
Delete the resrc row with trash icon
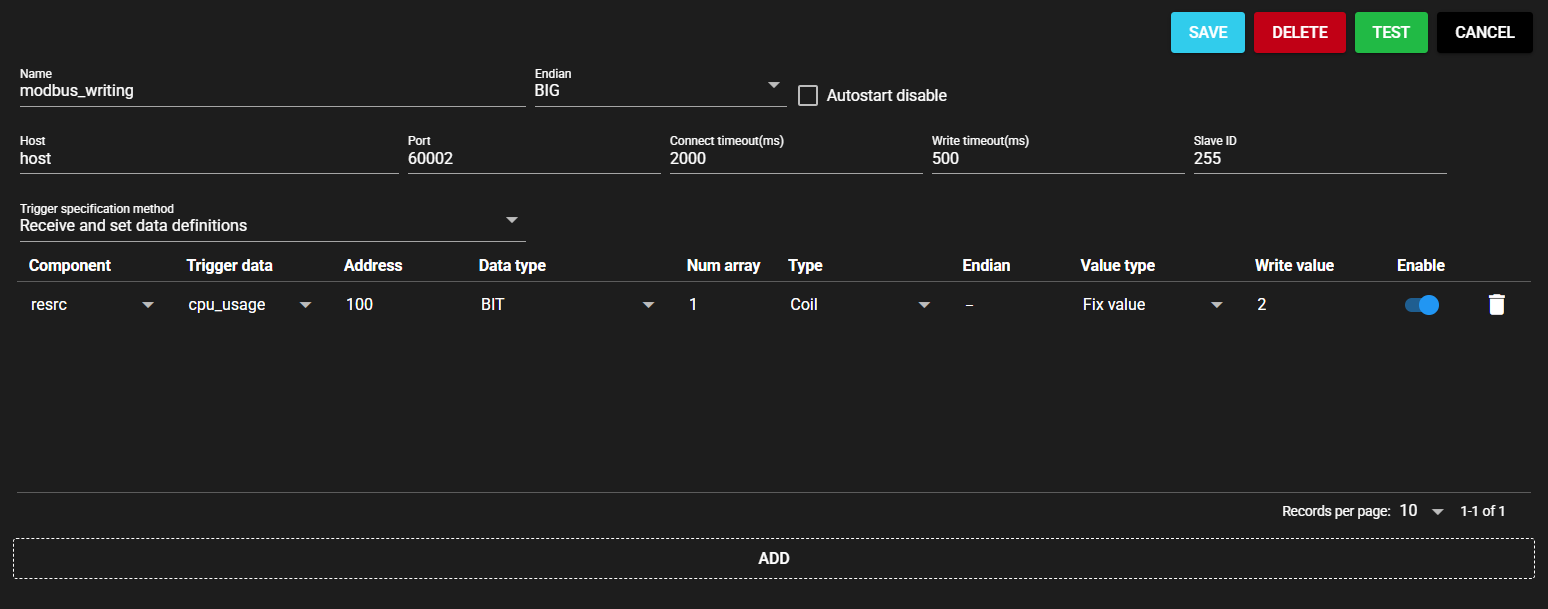coord(1496,305)
